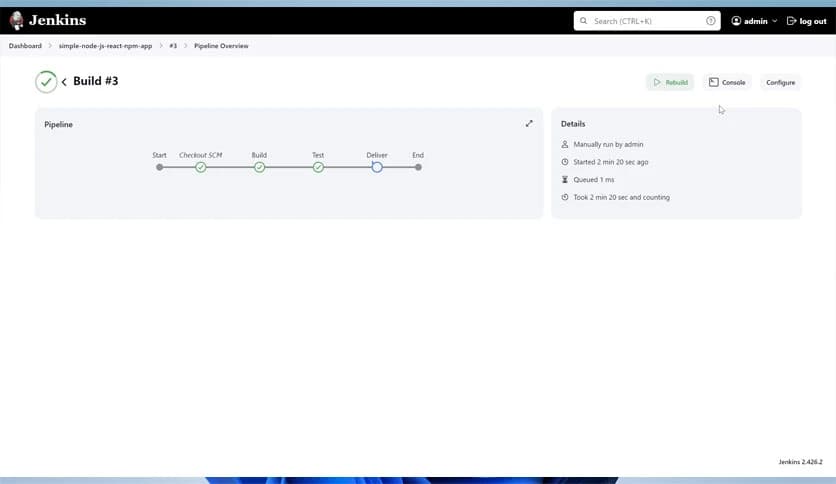The width and height of the screenshot is (836, 484).
Task: Click the Pipeline panel title
Action: [59, 124]
